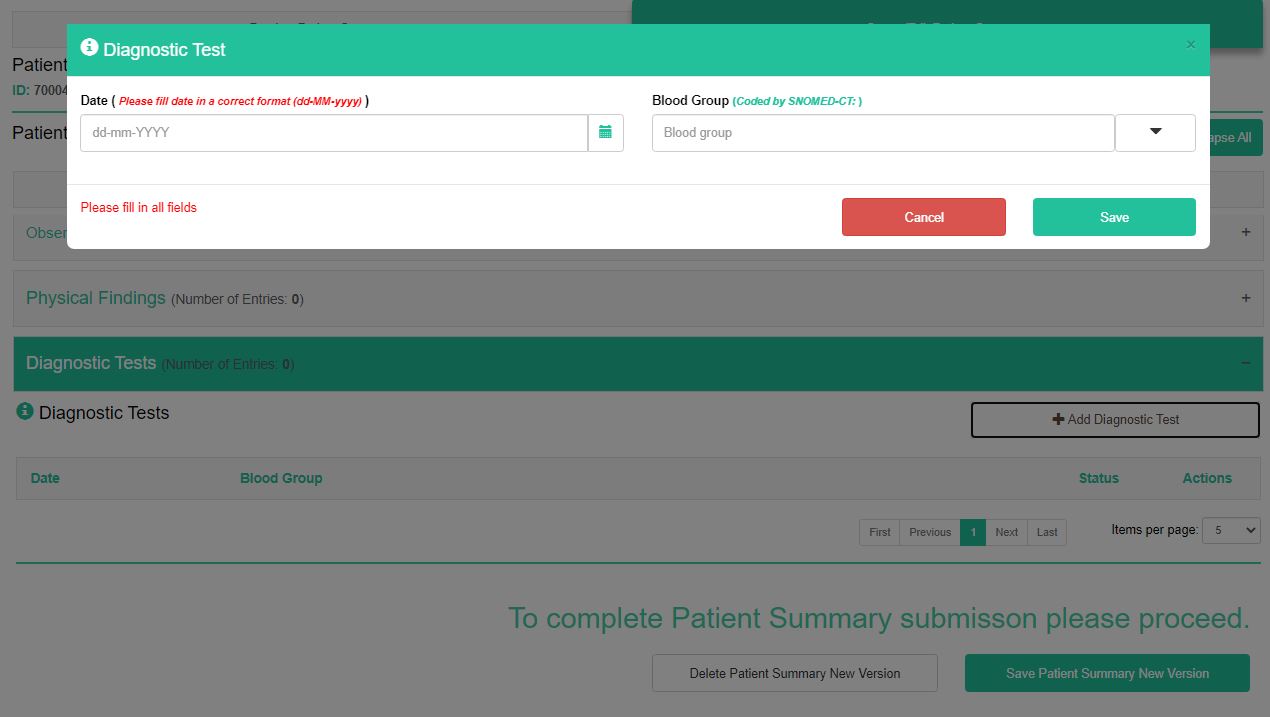1270x717 pixels.
Task: Open the Items per page dropdown
Action: tap(1230, 530)
